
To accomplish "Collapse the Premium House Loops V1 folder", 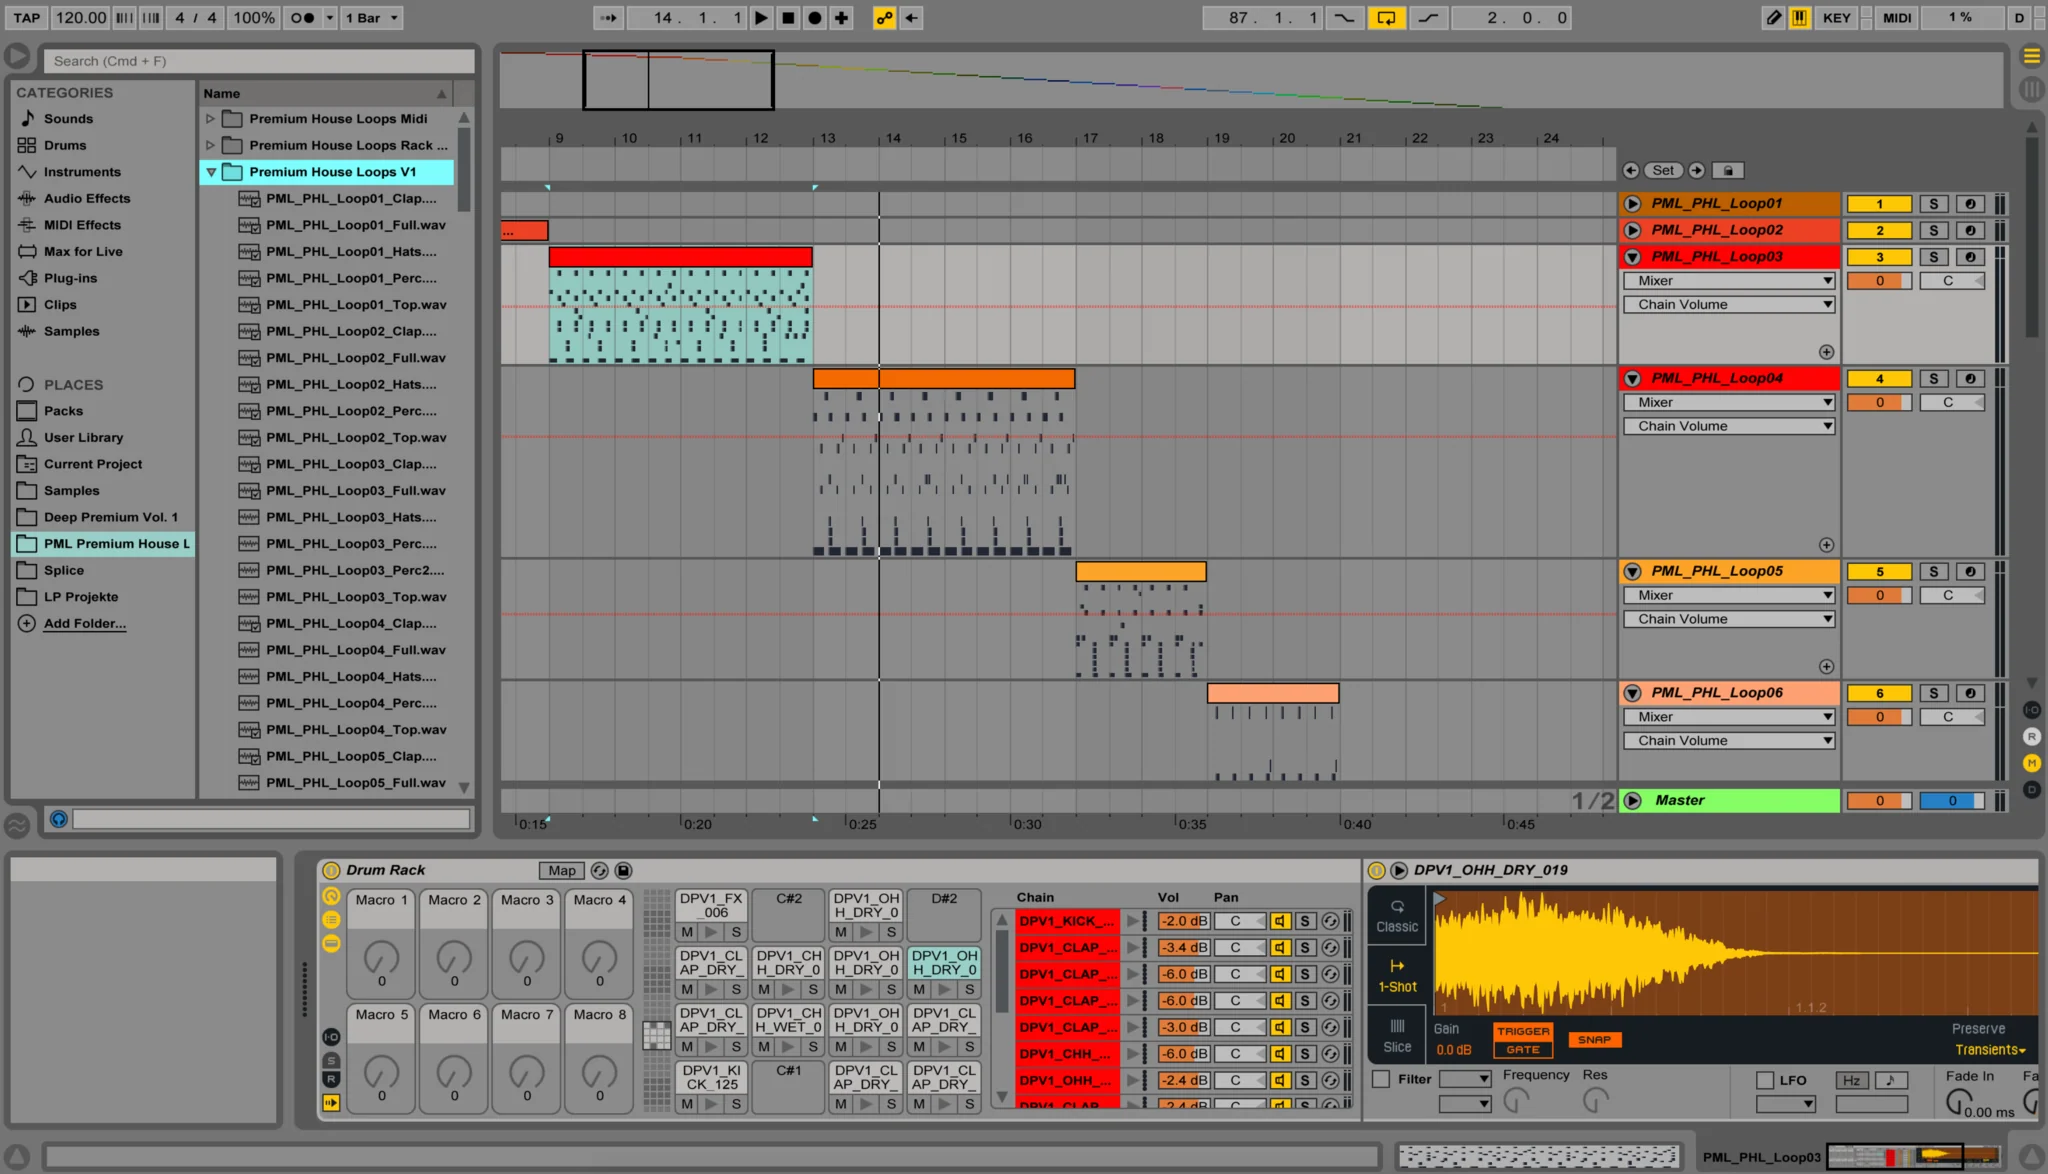I will 211,172.
